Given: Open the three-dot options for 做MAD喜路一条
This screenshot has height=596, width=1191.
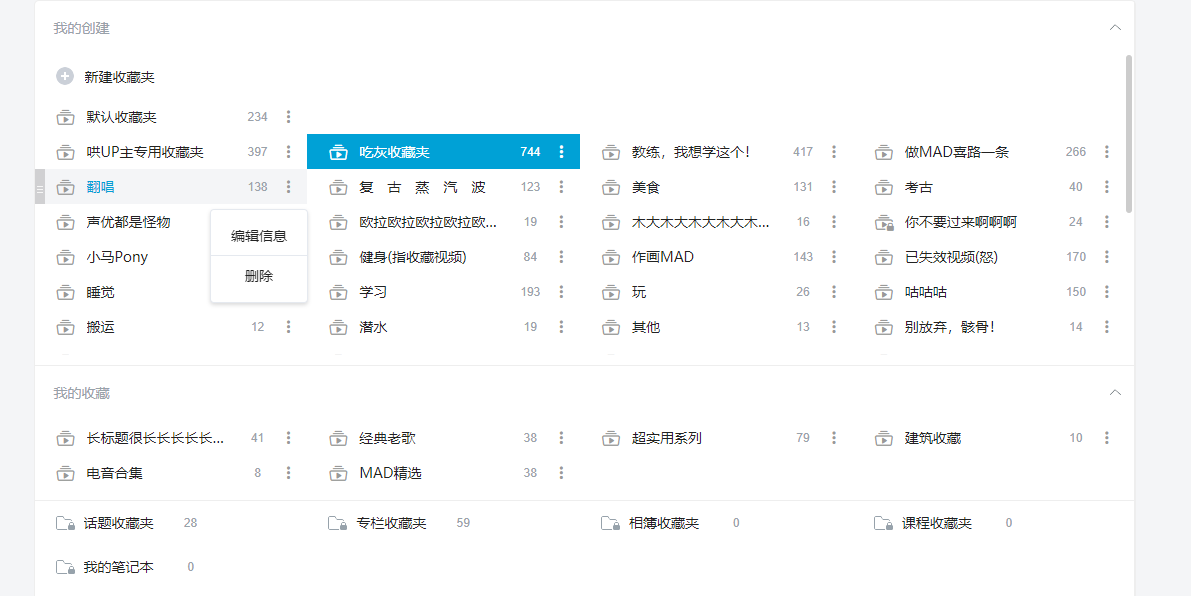Looking at the screenshot, I should [1106, 151].
